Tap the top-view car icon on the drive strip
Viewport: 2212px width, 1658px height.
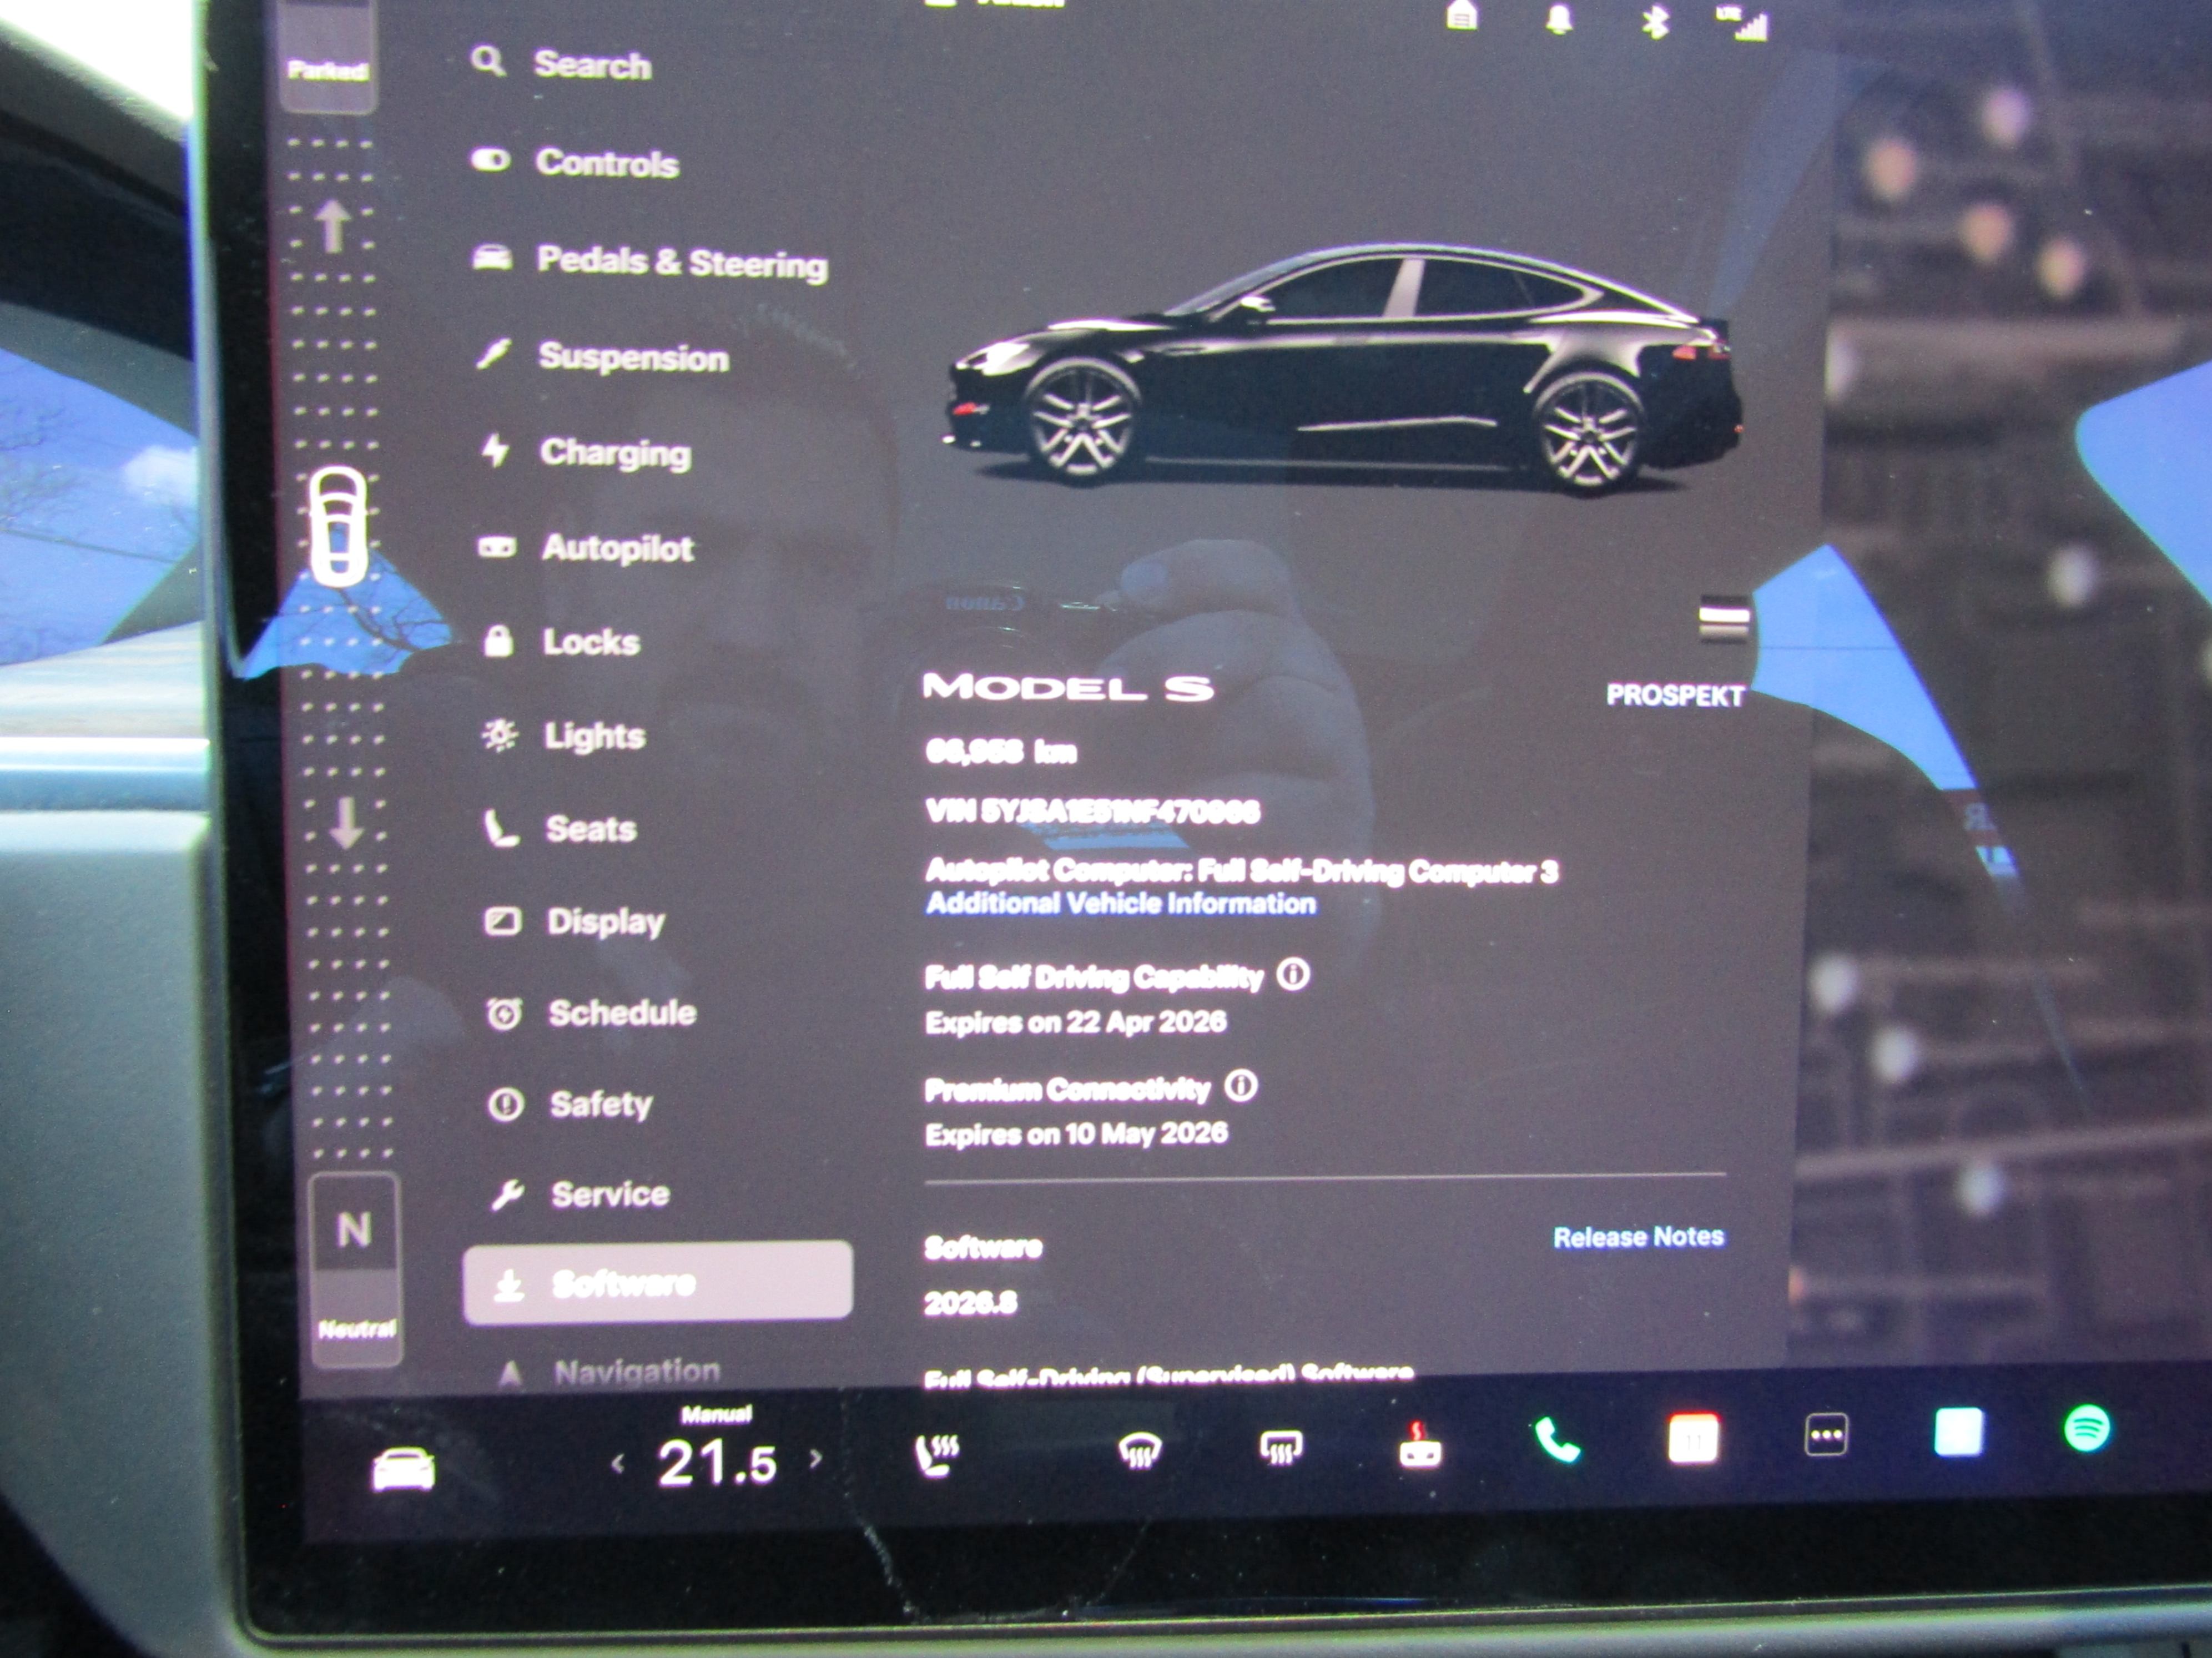(338, 526)
